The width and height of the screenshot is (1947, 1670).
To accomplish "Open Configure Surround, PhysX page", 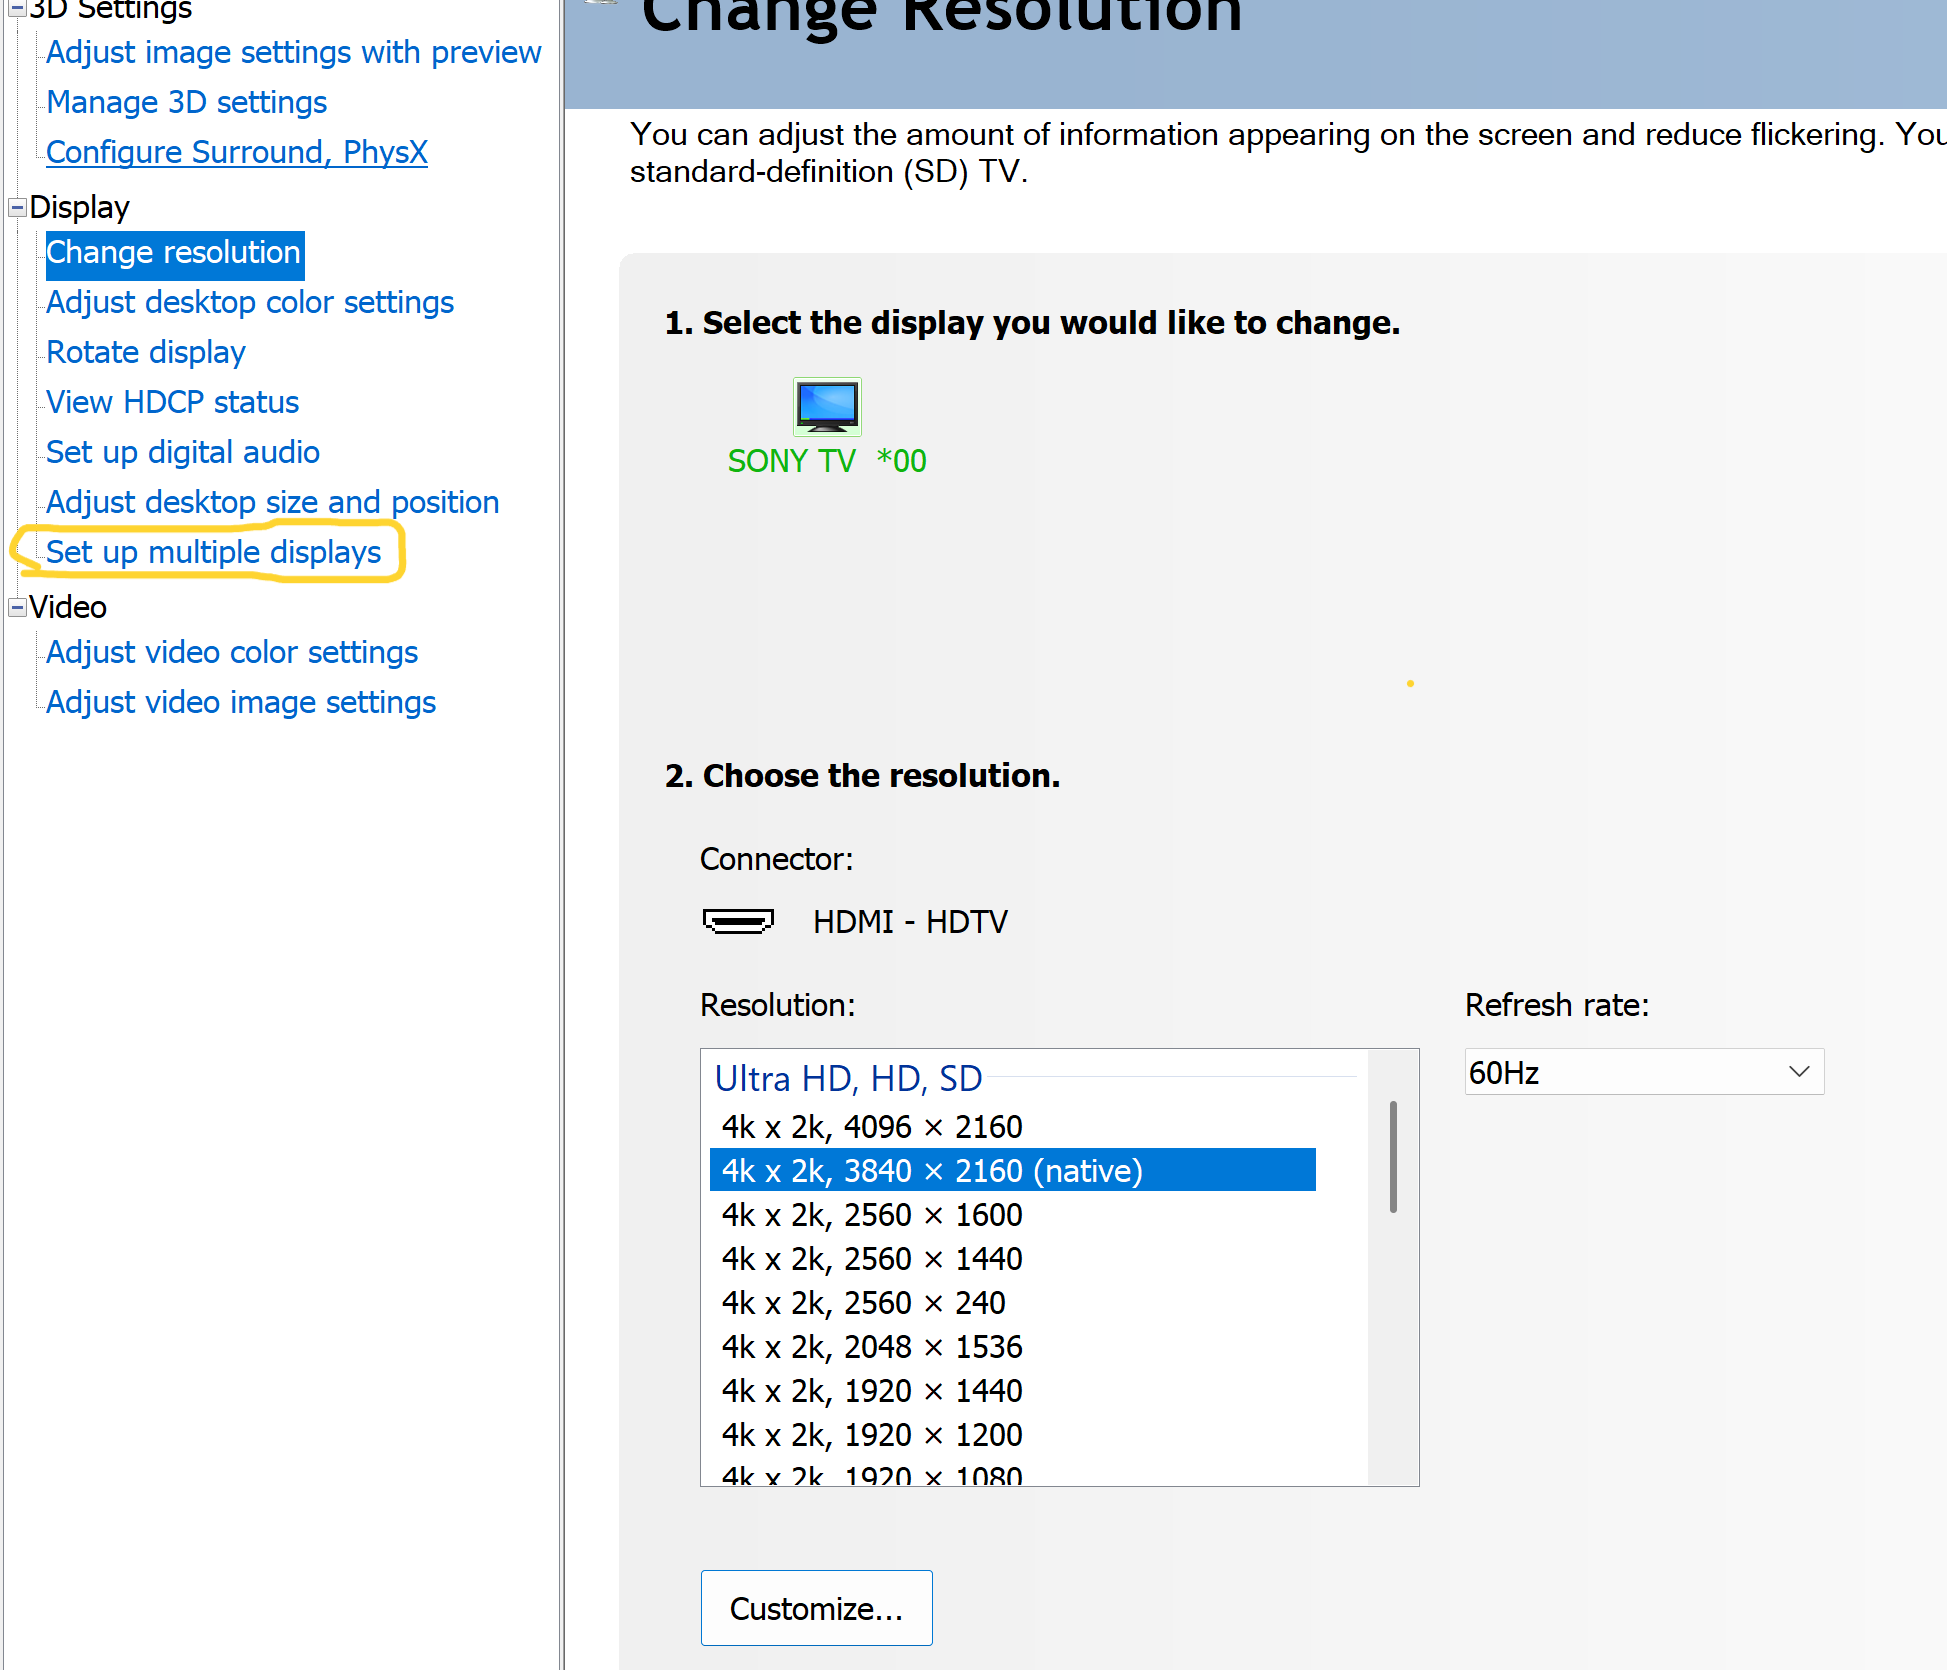I will click(237, 152).
